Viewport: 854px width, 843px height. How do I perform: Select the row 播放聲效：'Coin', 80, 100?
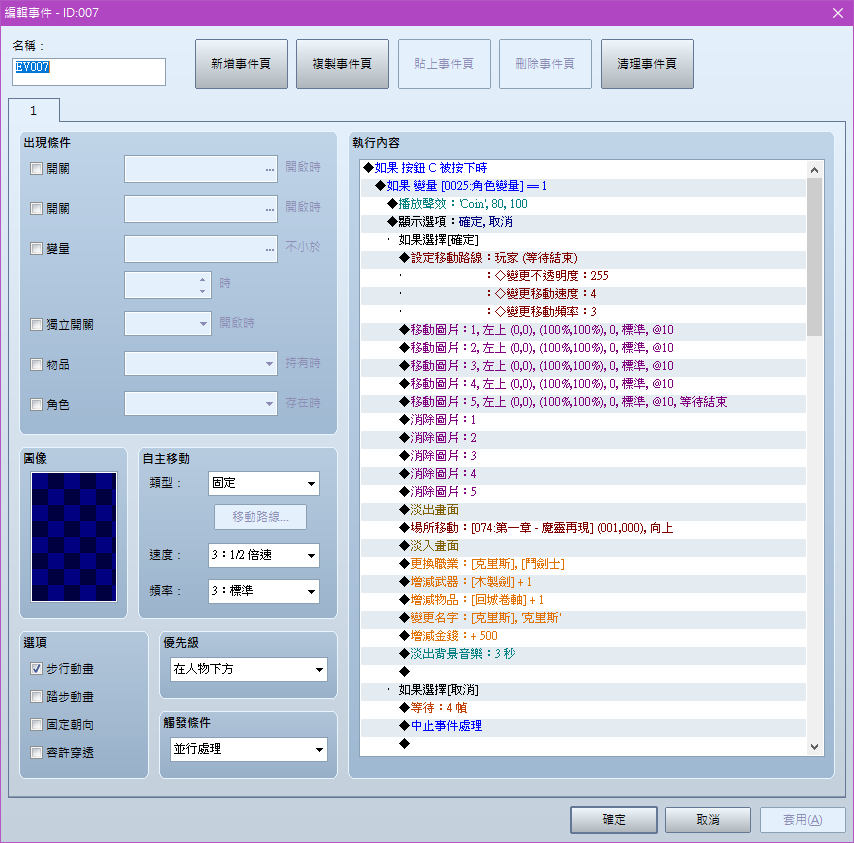point(583,204)
